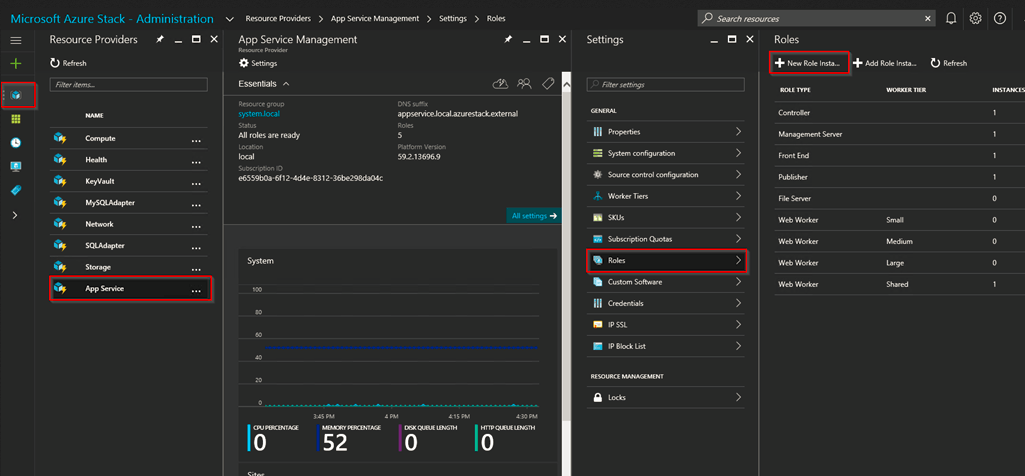Pin the App Service Management blade

tap(508, 40)
